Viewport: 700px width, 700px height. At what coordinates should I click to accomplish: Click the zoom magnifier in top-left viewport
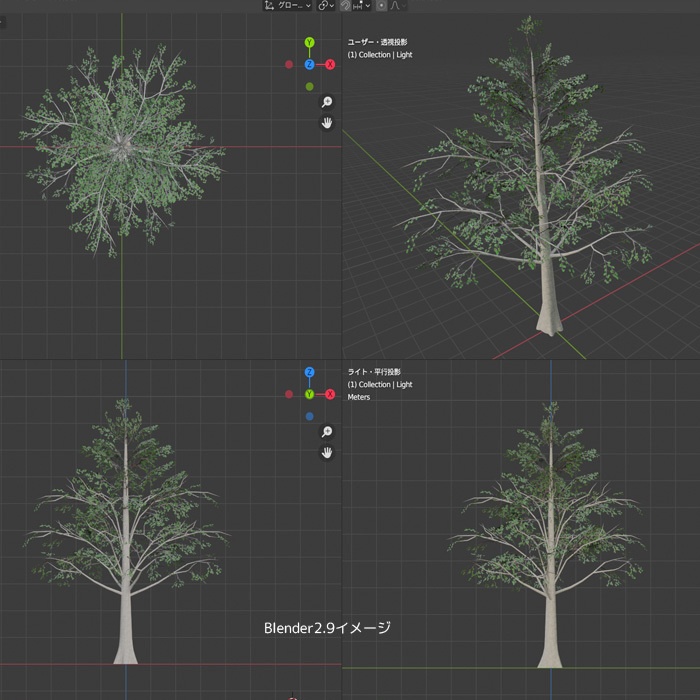click(x=327, y=102)
